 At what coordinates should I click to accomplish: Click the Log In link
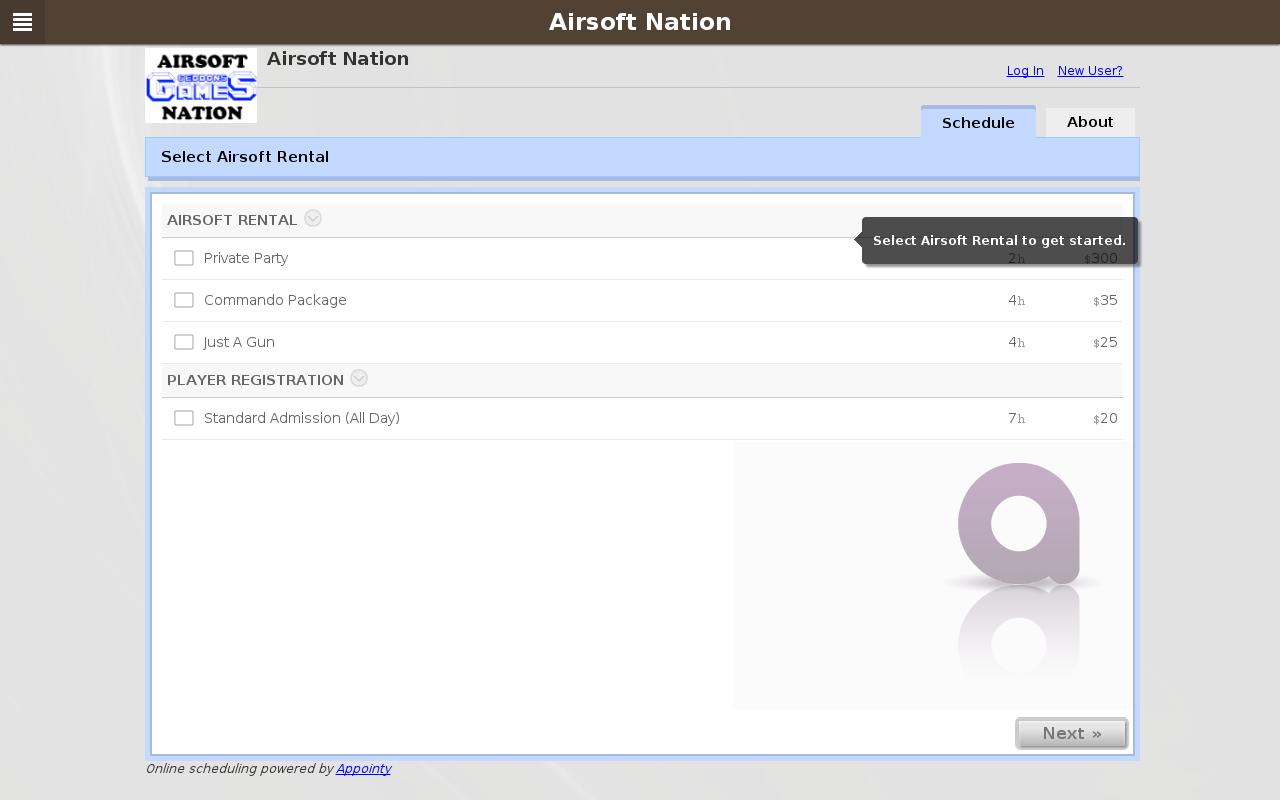(x=1025, y=71)
